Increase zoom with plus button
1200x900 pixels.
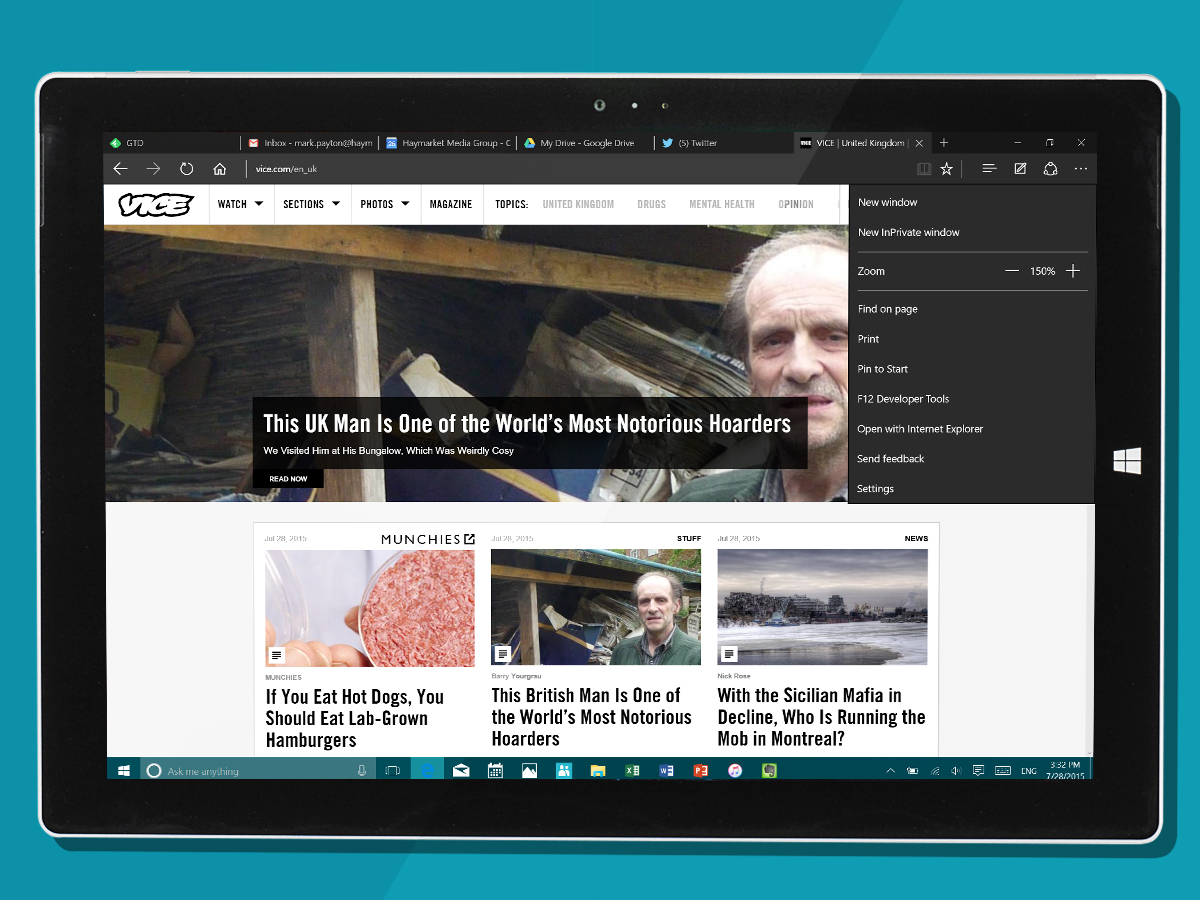1073,271
